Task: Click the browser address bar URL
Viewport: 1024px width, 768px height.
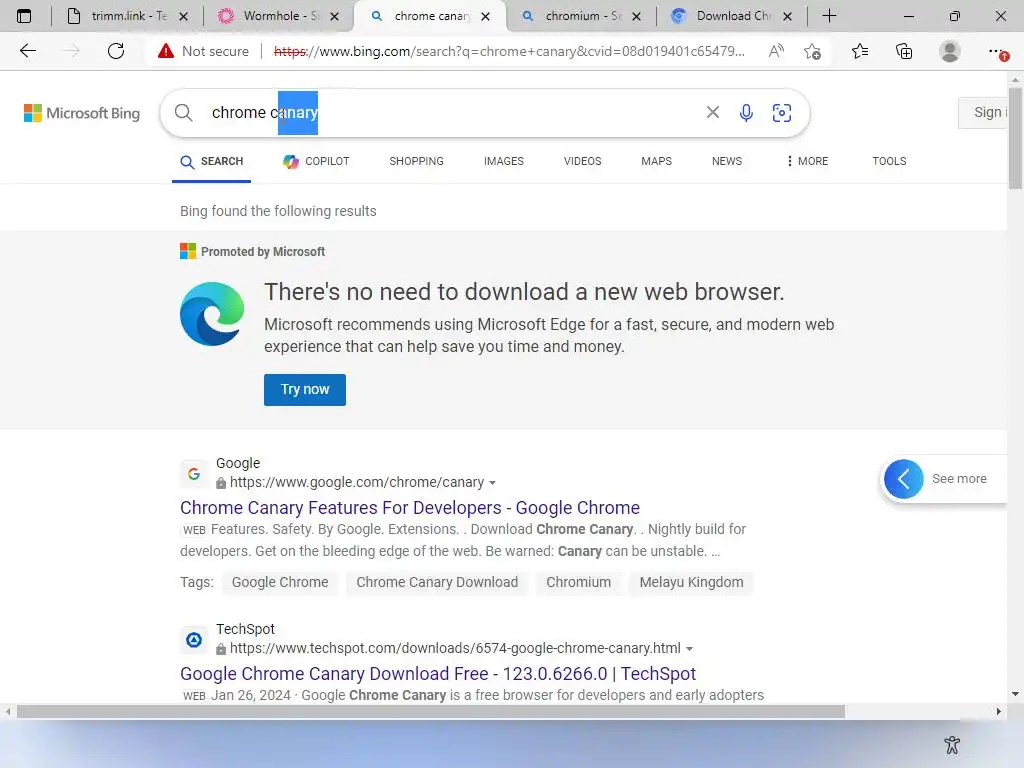Action: [x=509, y=51]
